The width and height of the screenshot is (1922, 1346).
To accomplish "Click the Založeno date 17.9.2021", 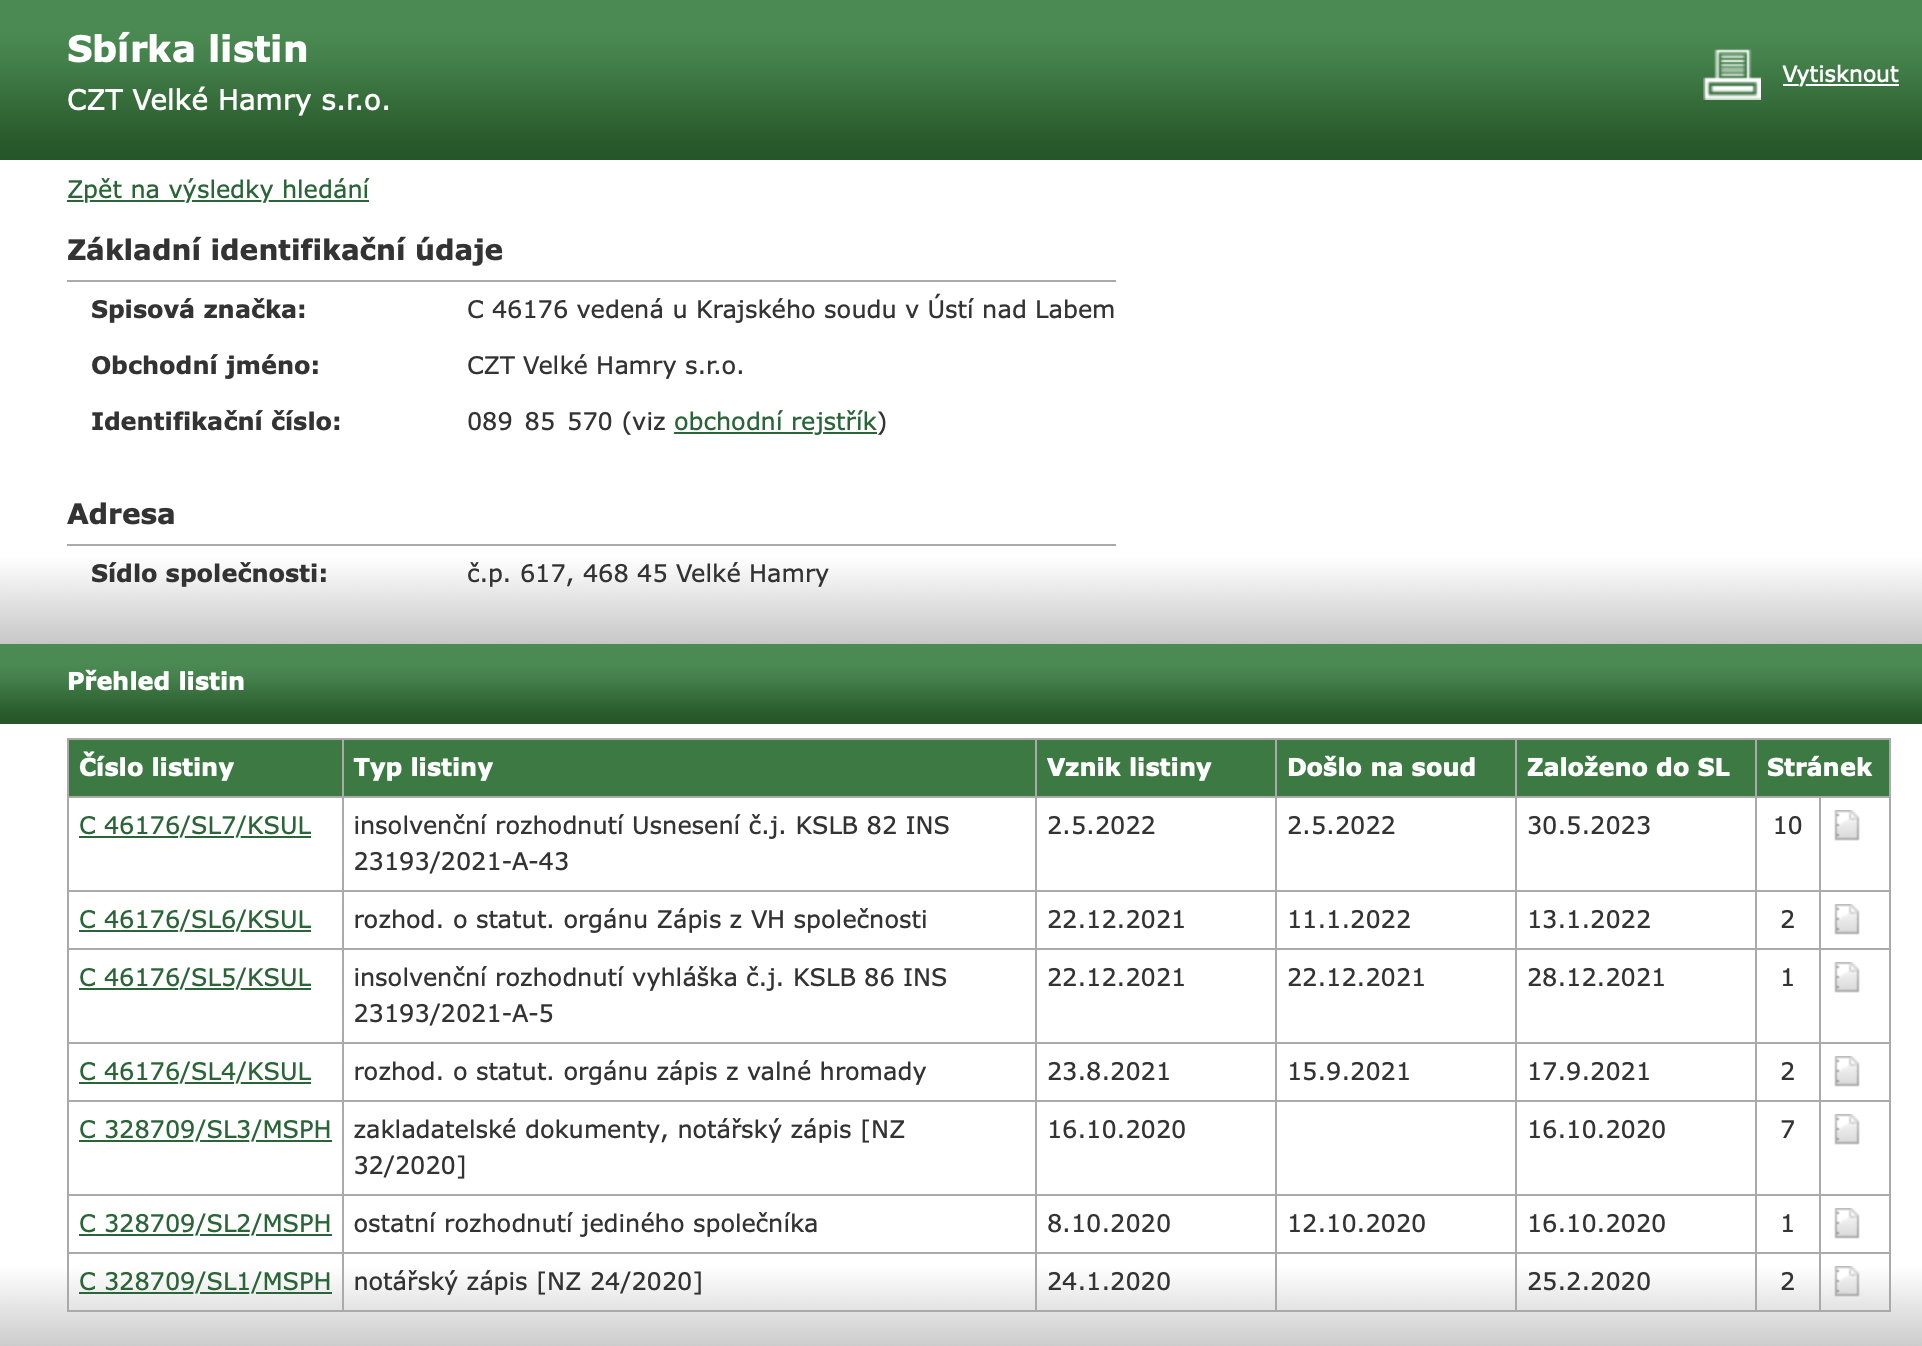I will (1588, 1072).
